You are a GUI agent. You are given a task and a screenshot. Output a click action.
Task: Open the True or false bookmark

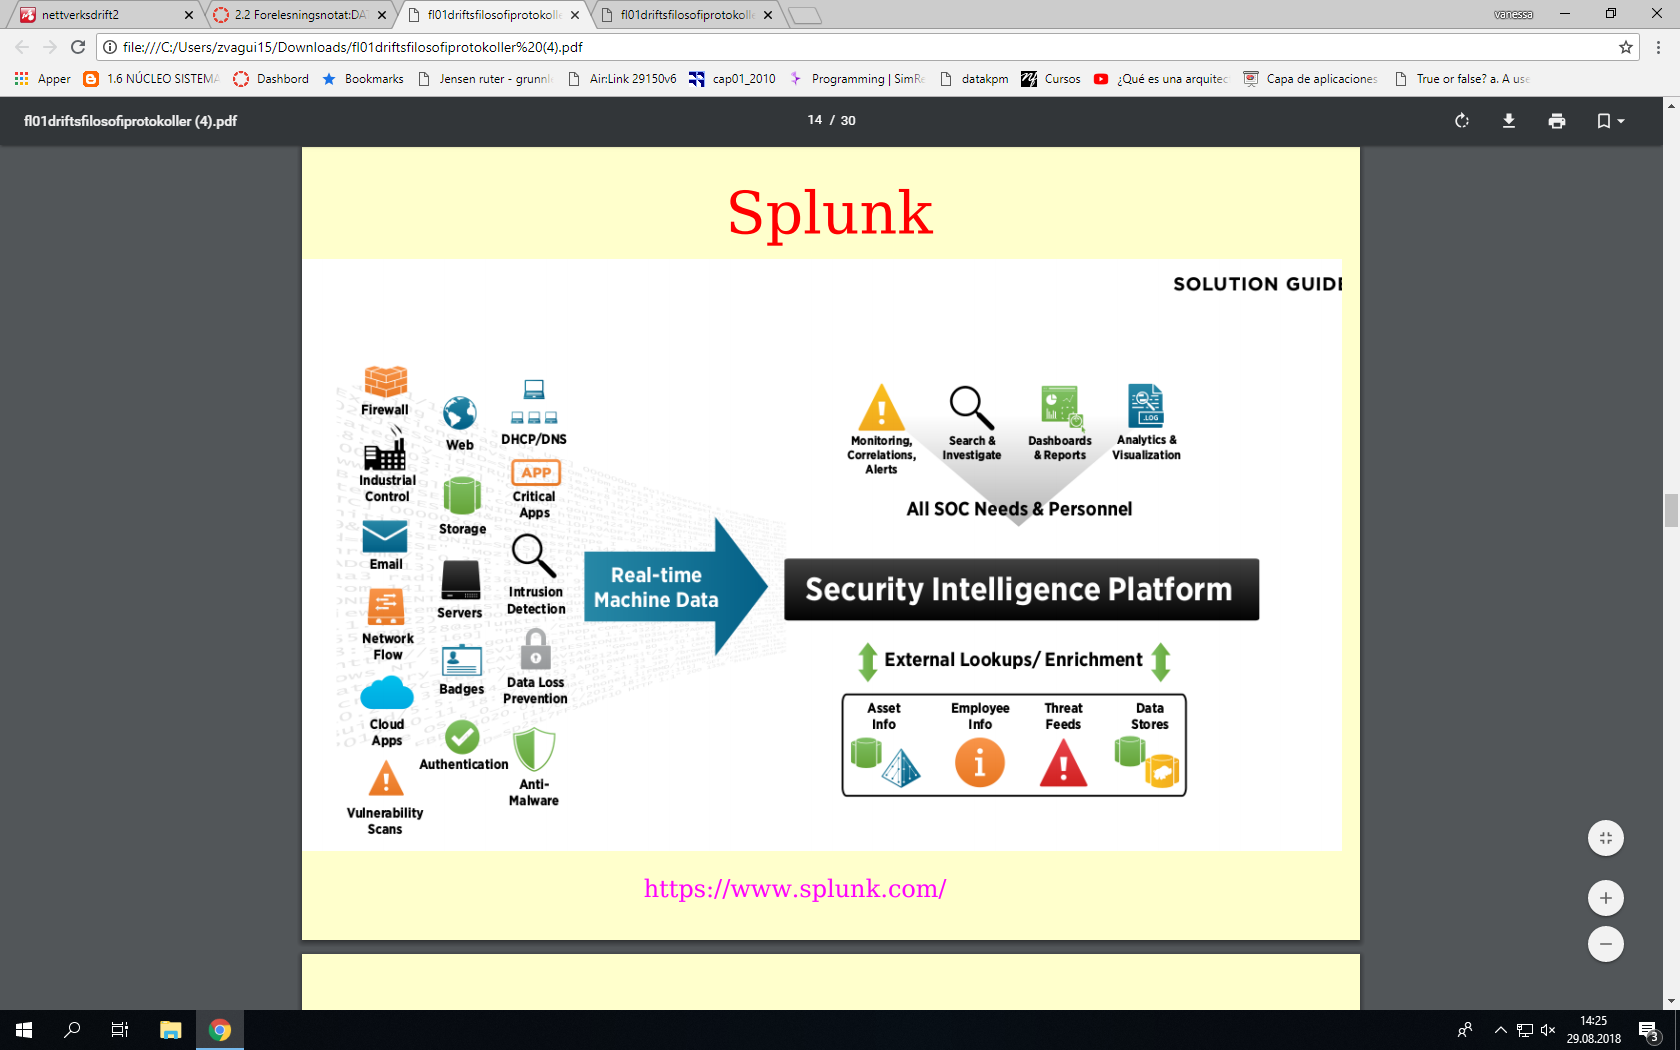(1461, 79)
